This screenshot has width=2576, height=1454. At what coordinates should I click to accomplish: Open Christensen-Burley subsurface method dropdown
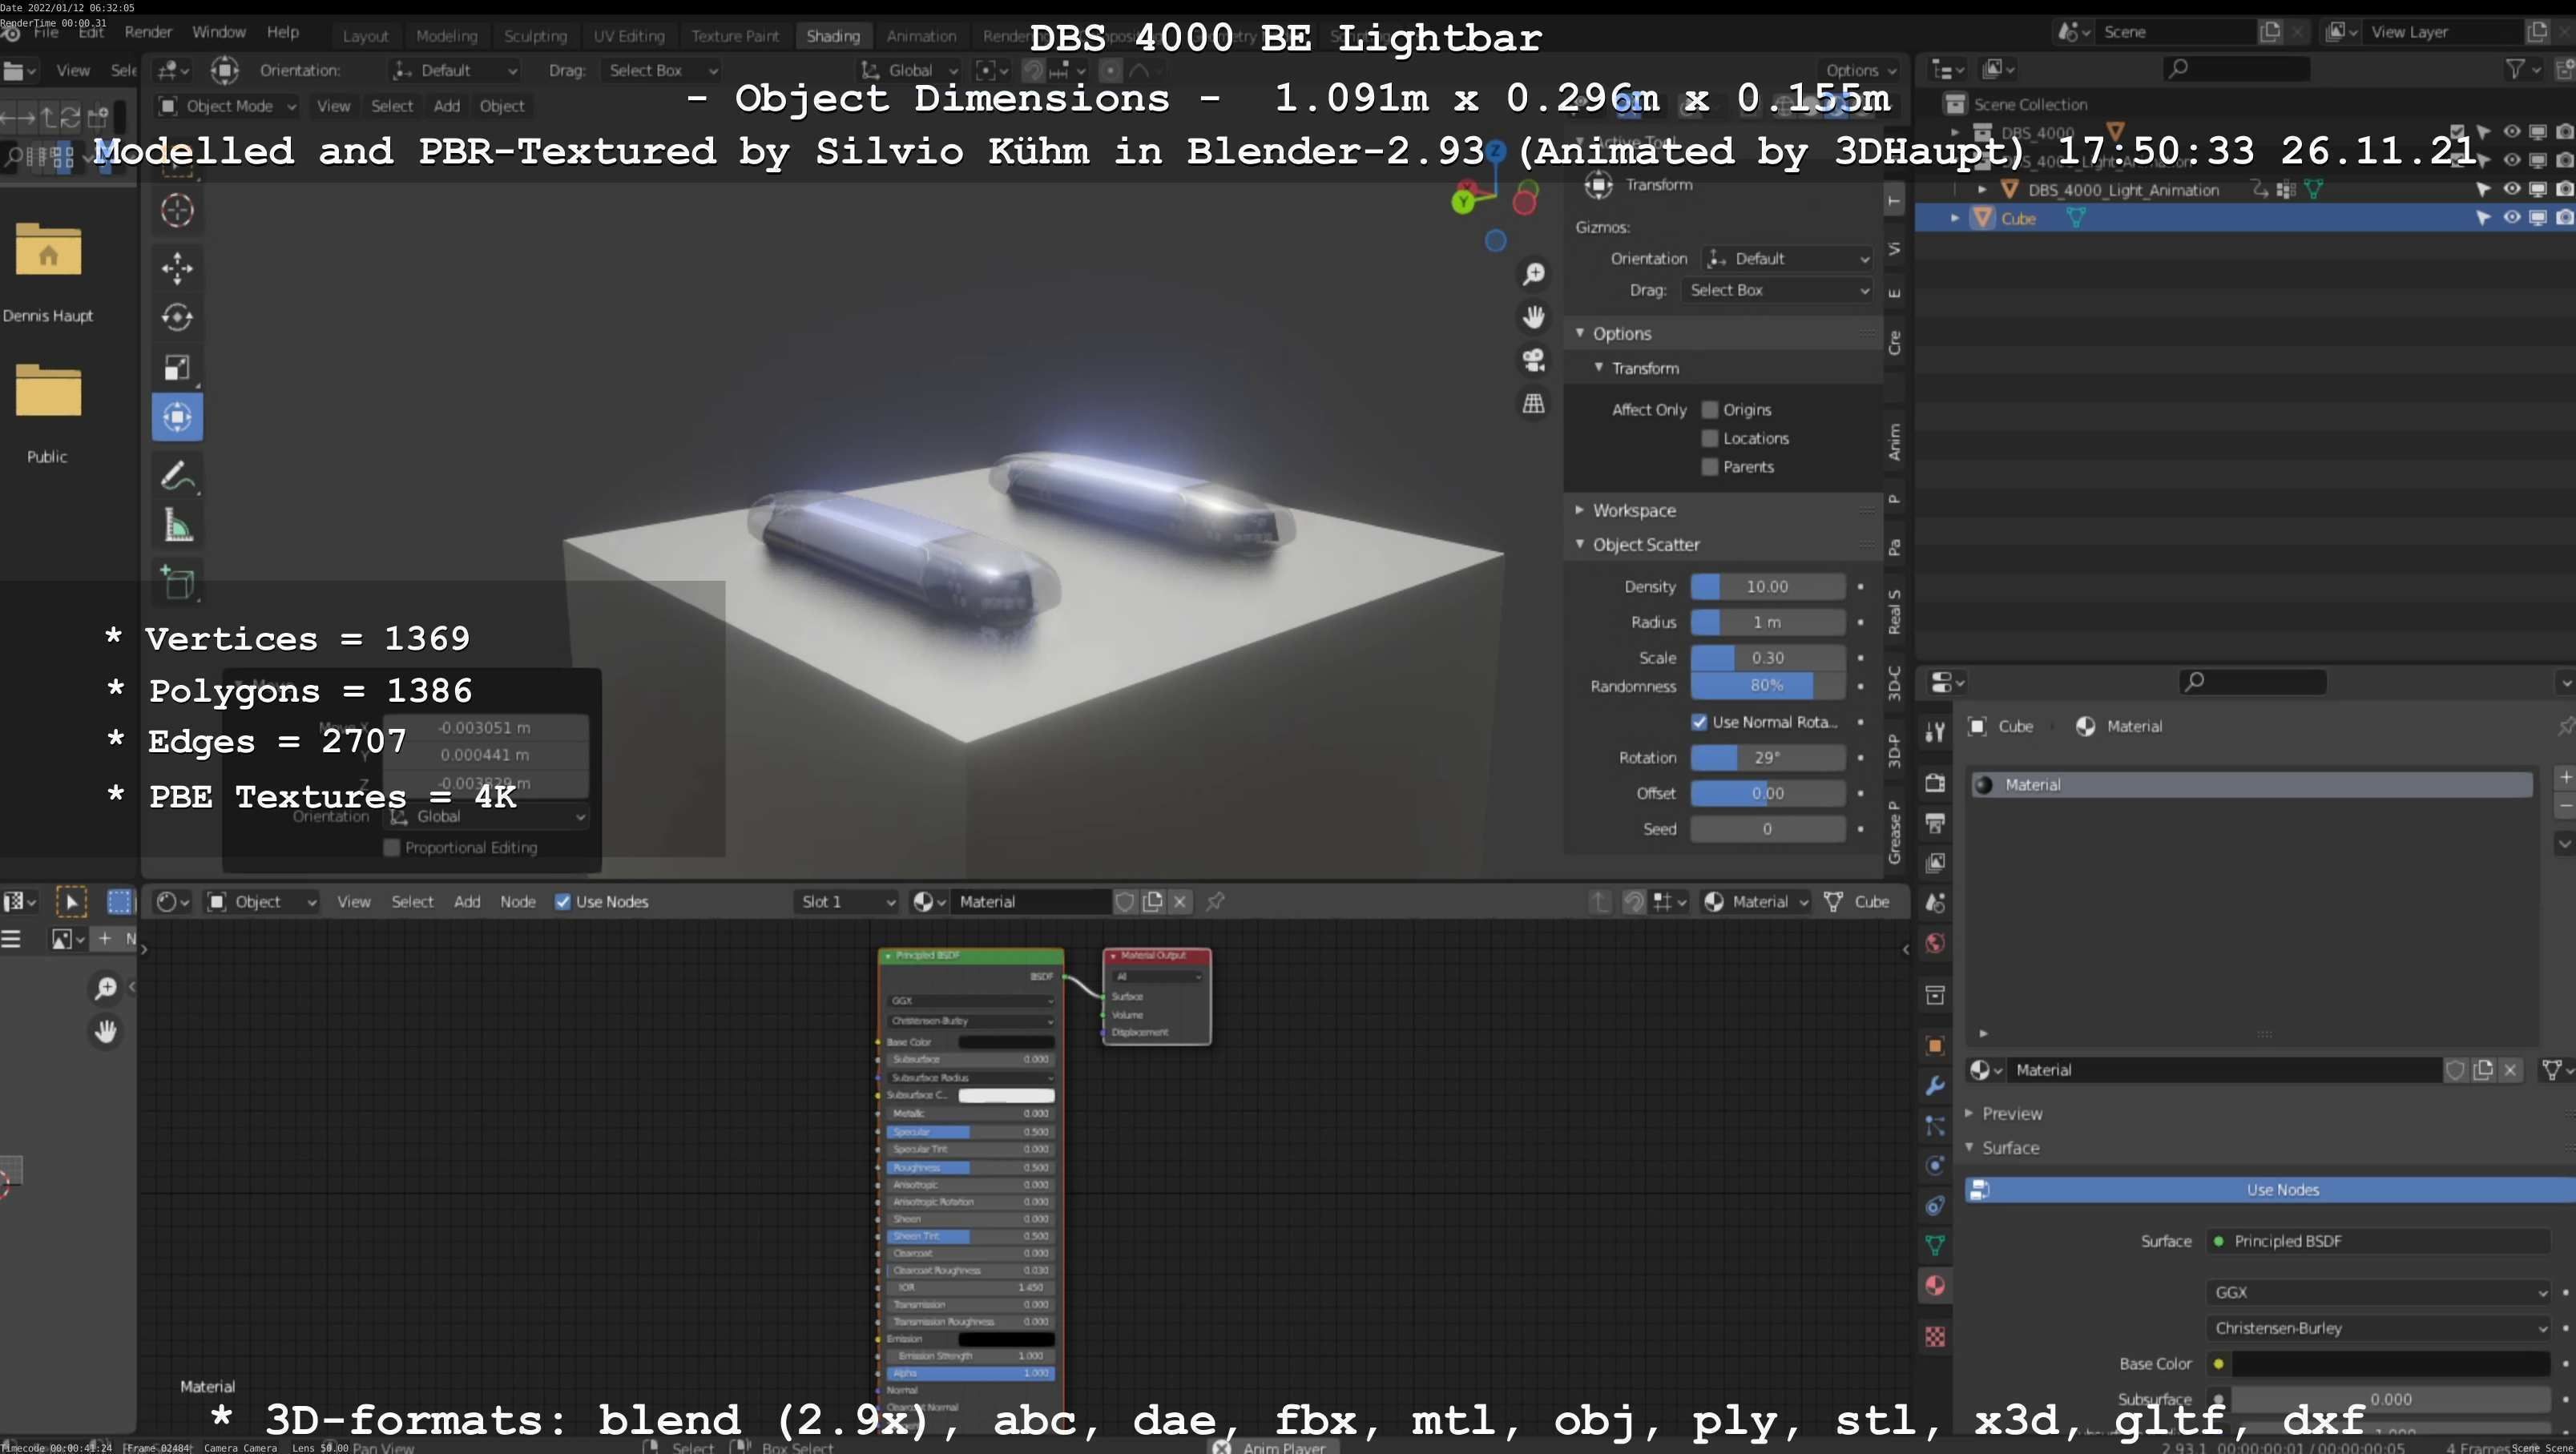(2378, 1329)
